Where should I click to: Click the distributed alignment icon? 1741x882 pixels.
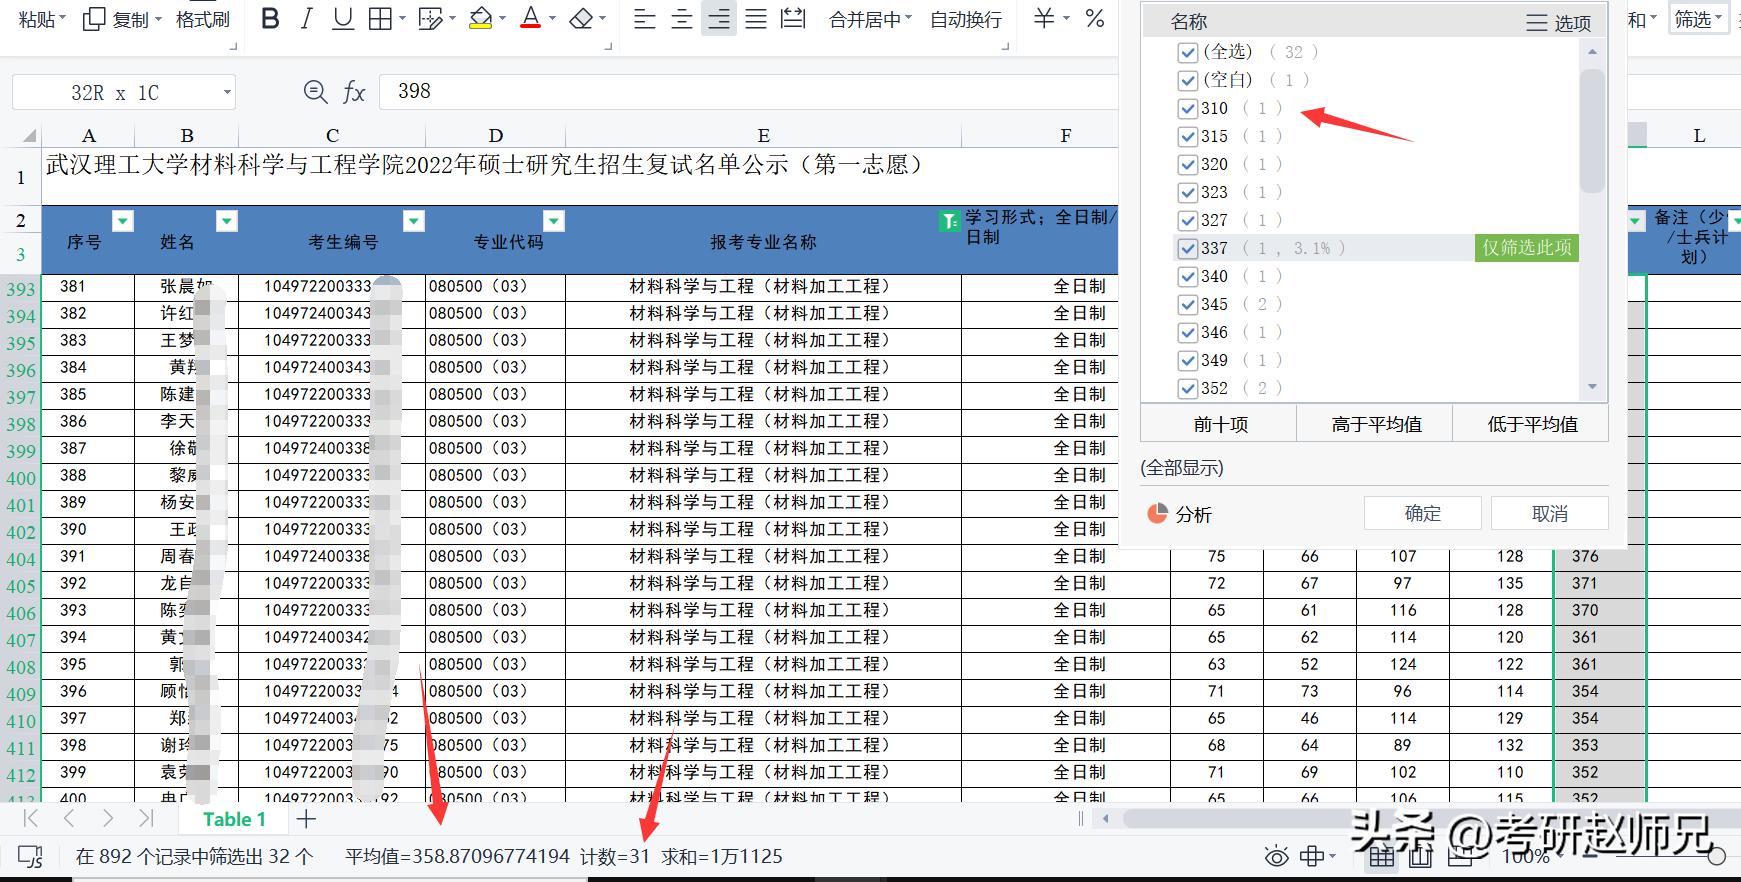pyautogui.click(x=793, y=19)
